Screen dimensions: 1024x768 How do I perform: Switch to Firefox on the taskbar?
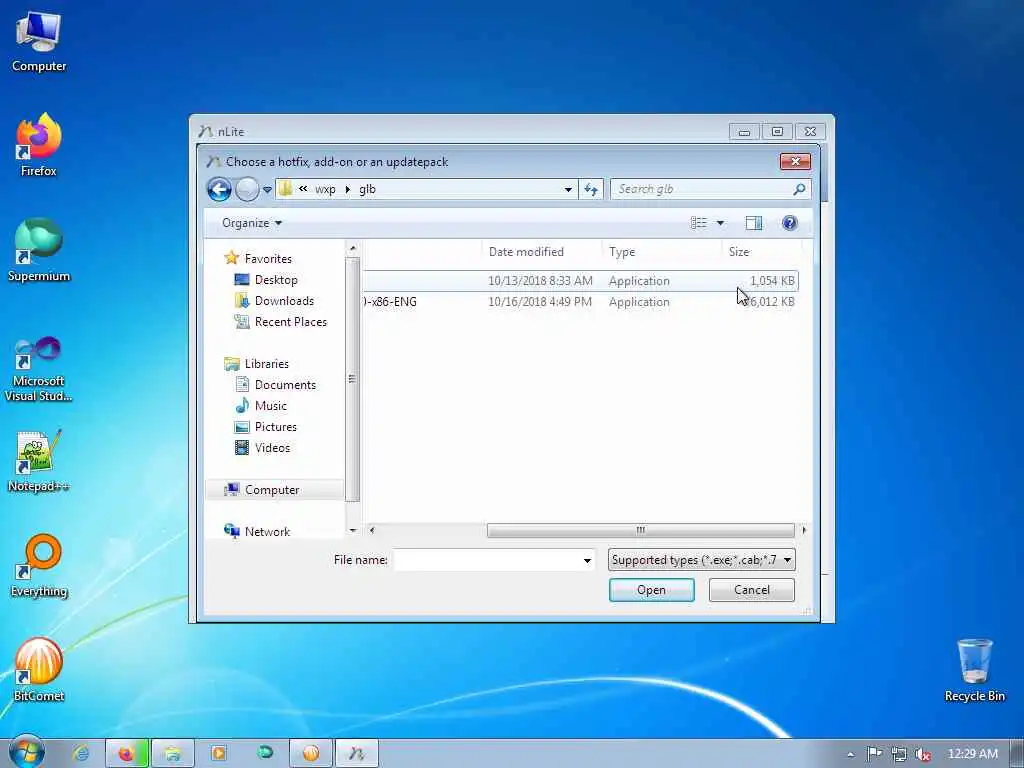(127, 754)
